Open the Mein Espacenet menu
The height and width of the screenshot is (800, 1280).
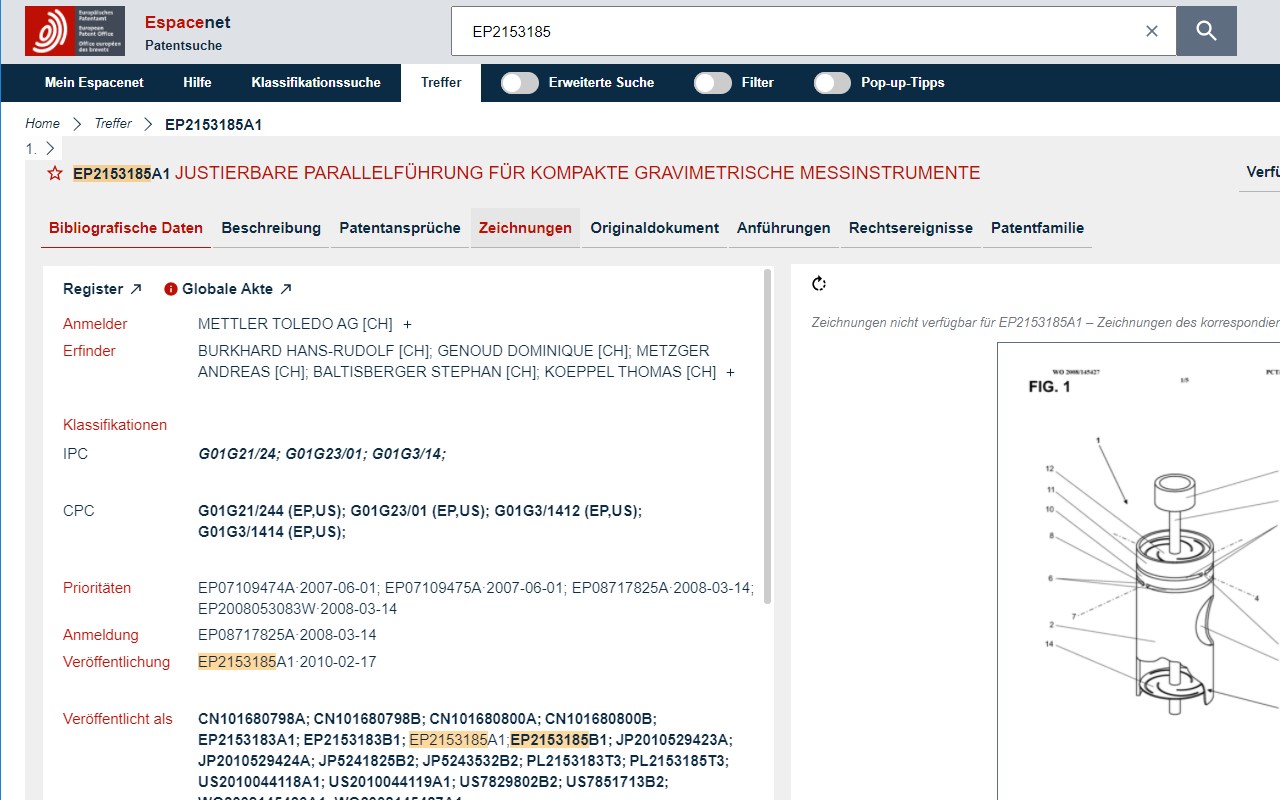point(94,83)
